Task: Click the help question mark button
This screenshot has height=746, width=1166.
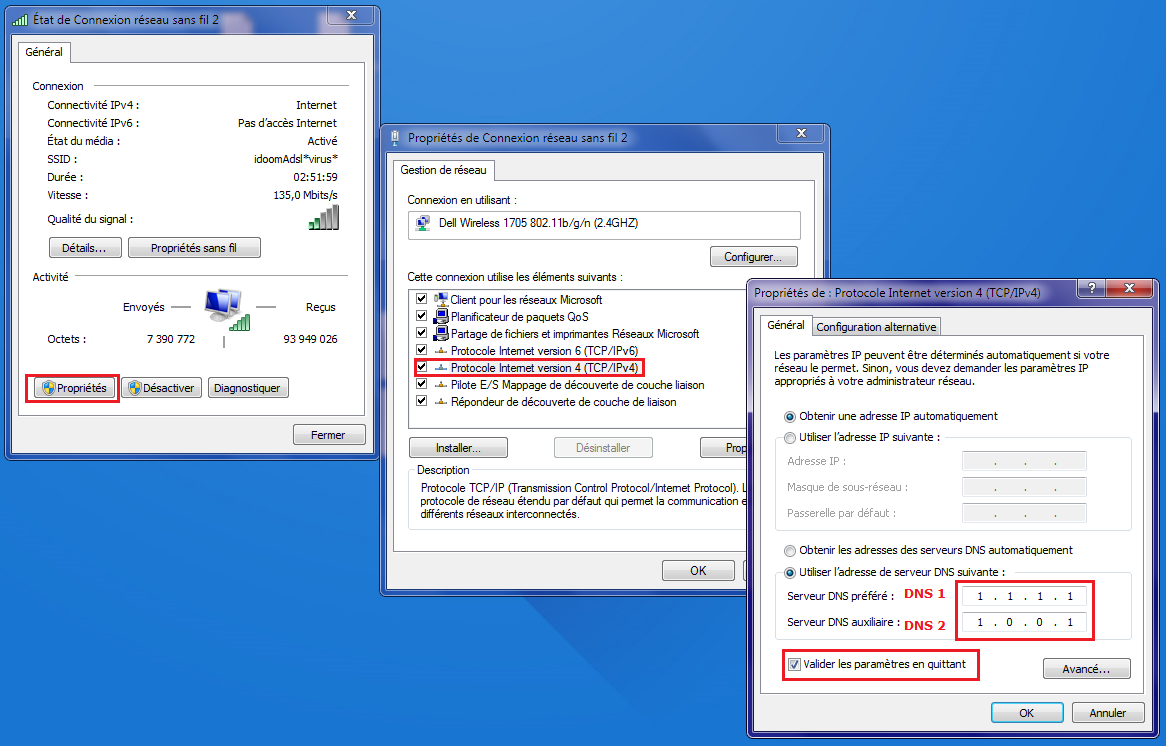Action: point(1091,289)
